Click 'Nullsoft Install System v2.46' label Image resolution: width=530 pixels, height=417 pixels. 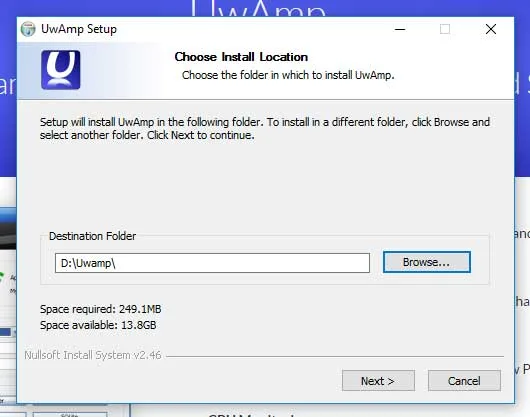(93, 355)
